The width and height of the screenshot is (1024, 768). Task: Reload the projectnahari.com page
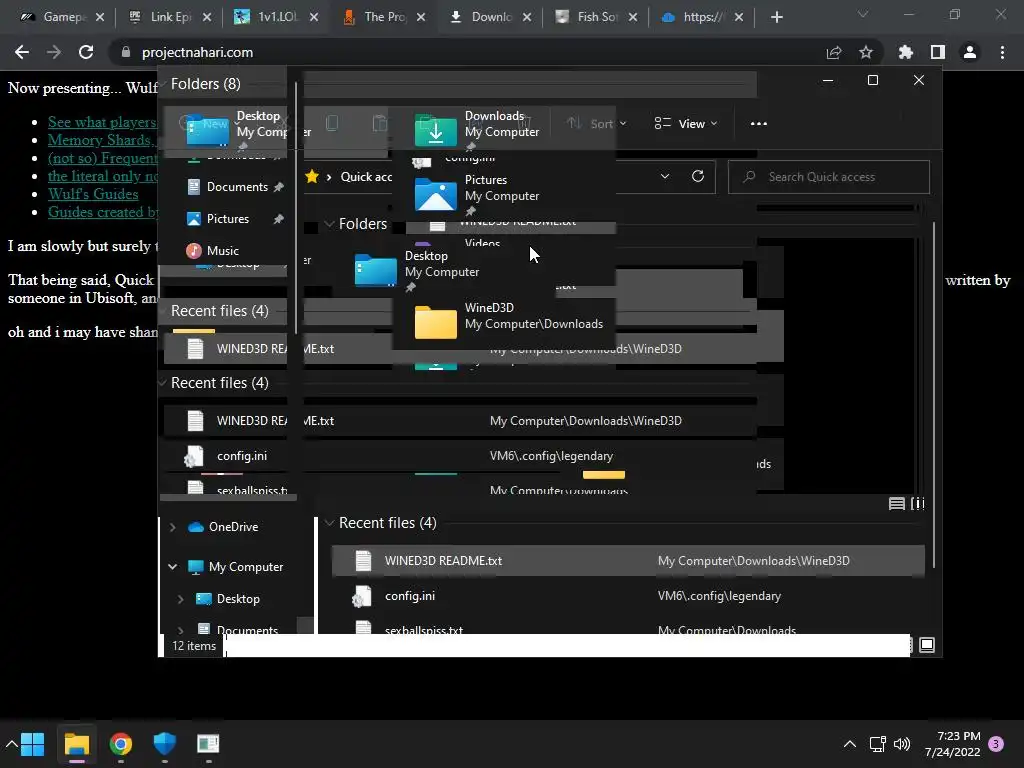point(86,52)
